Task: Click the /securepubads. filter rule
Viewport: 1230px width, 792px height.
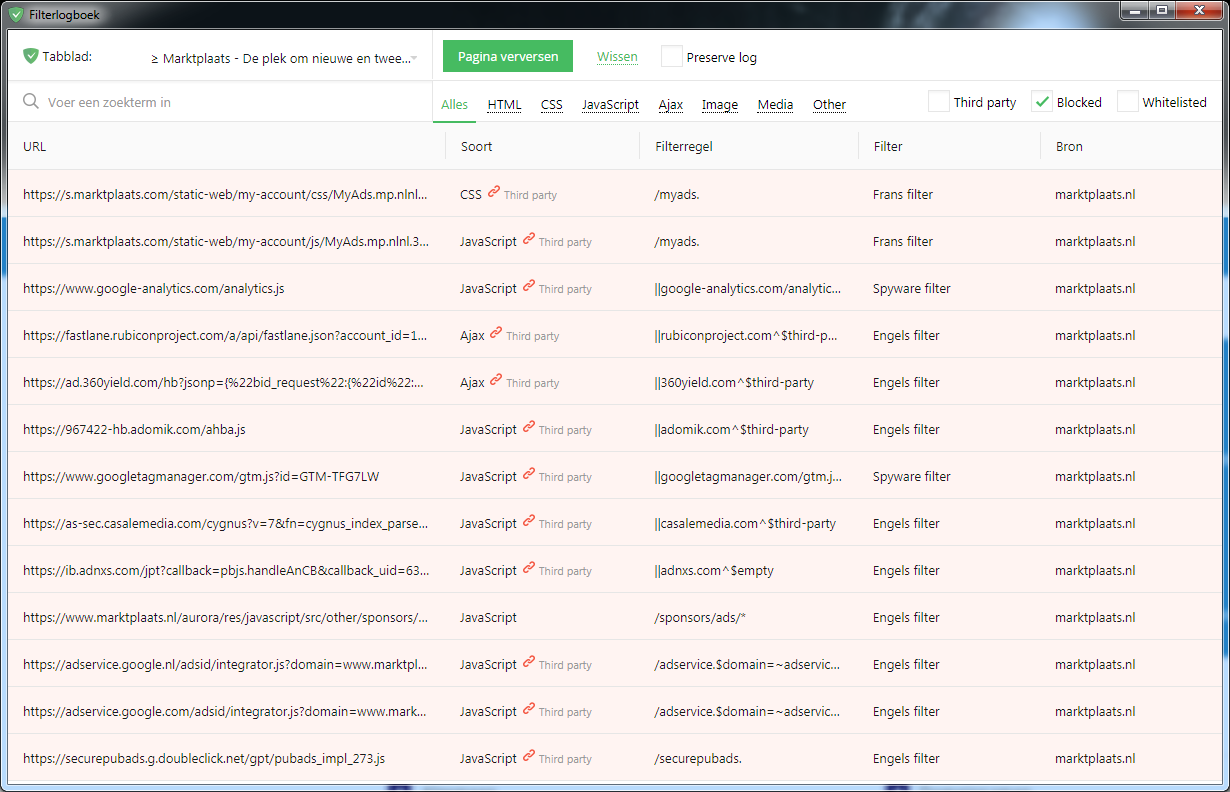Action: [698, 758]
